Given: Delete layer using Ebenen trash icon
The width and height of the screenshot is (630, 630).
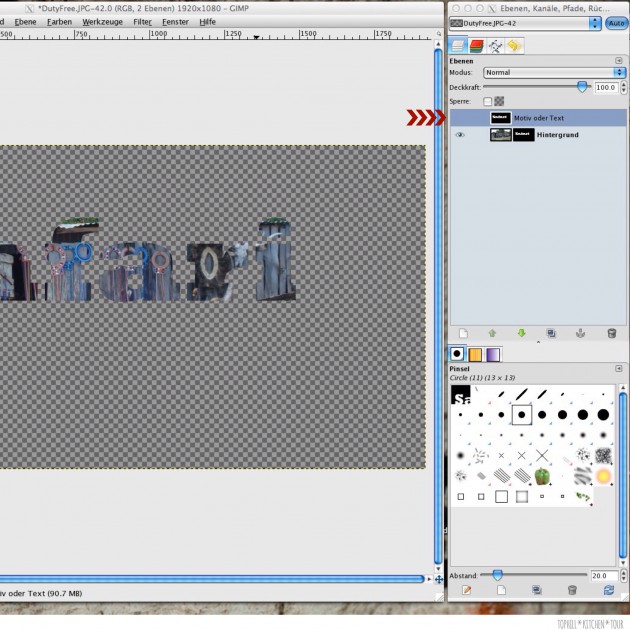Looking at the screenshot, I should (x=612, y=333).
